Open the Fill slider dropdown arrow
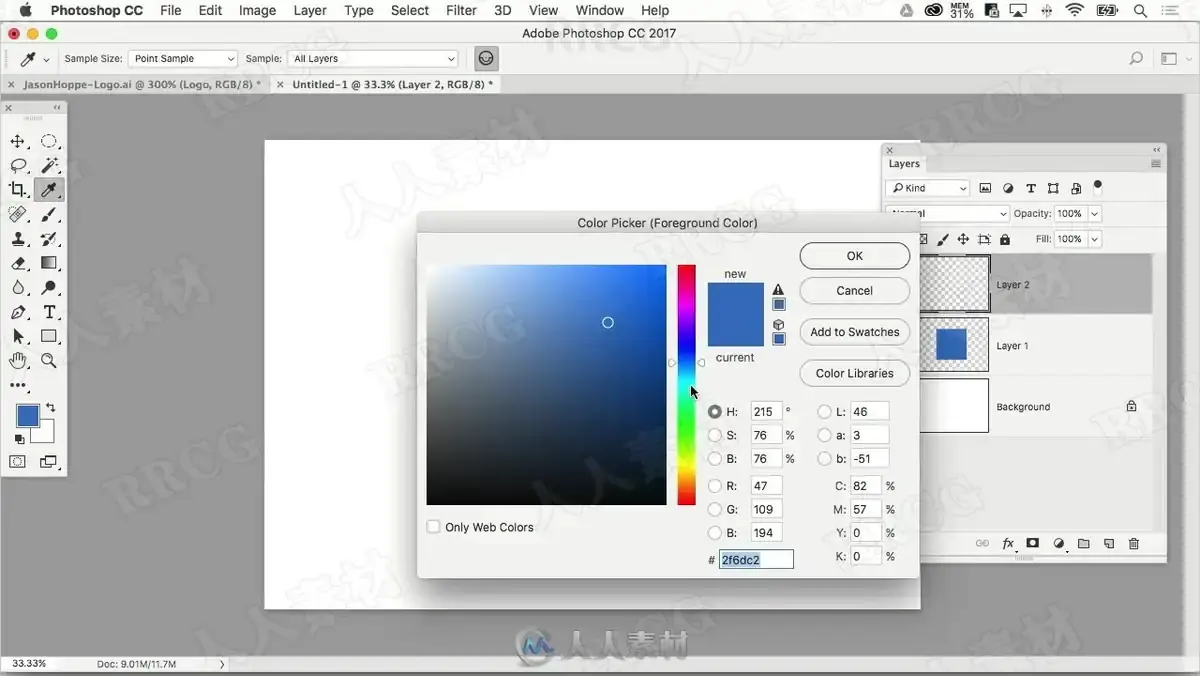Image resolution: width=1200 pixels, height=676 pixels. [x=1095, y=240]
